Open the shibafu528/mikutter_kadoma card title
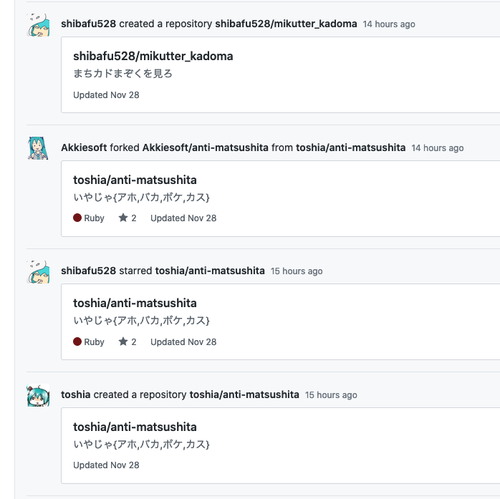The height and width of the screenshot is (499, 500). pos(153,56)
